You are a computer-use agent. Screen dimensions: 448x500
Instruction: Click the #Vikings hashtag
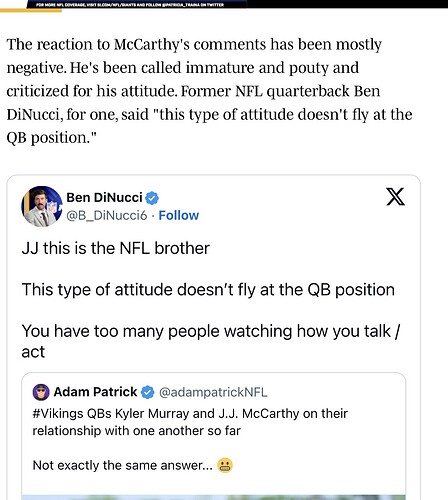[58, 413]
